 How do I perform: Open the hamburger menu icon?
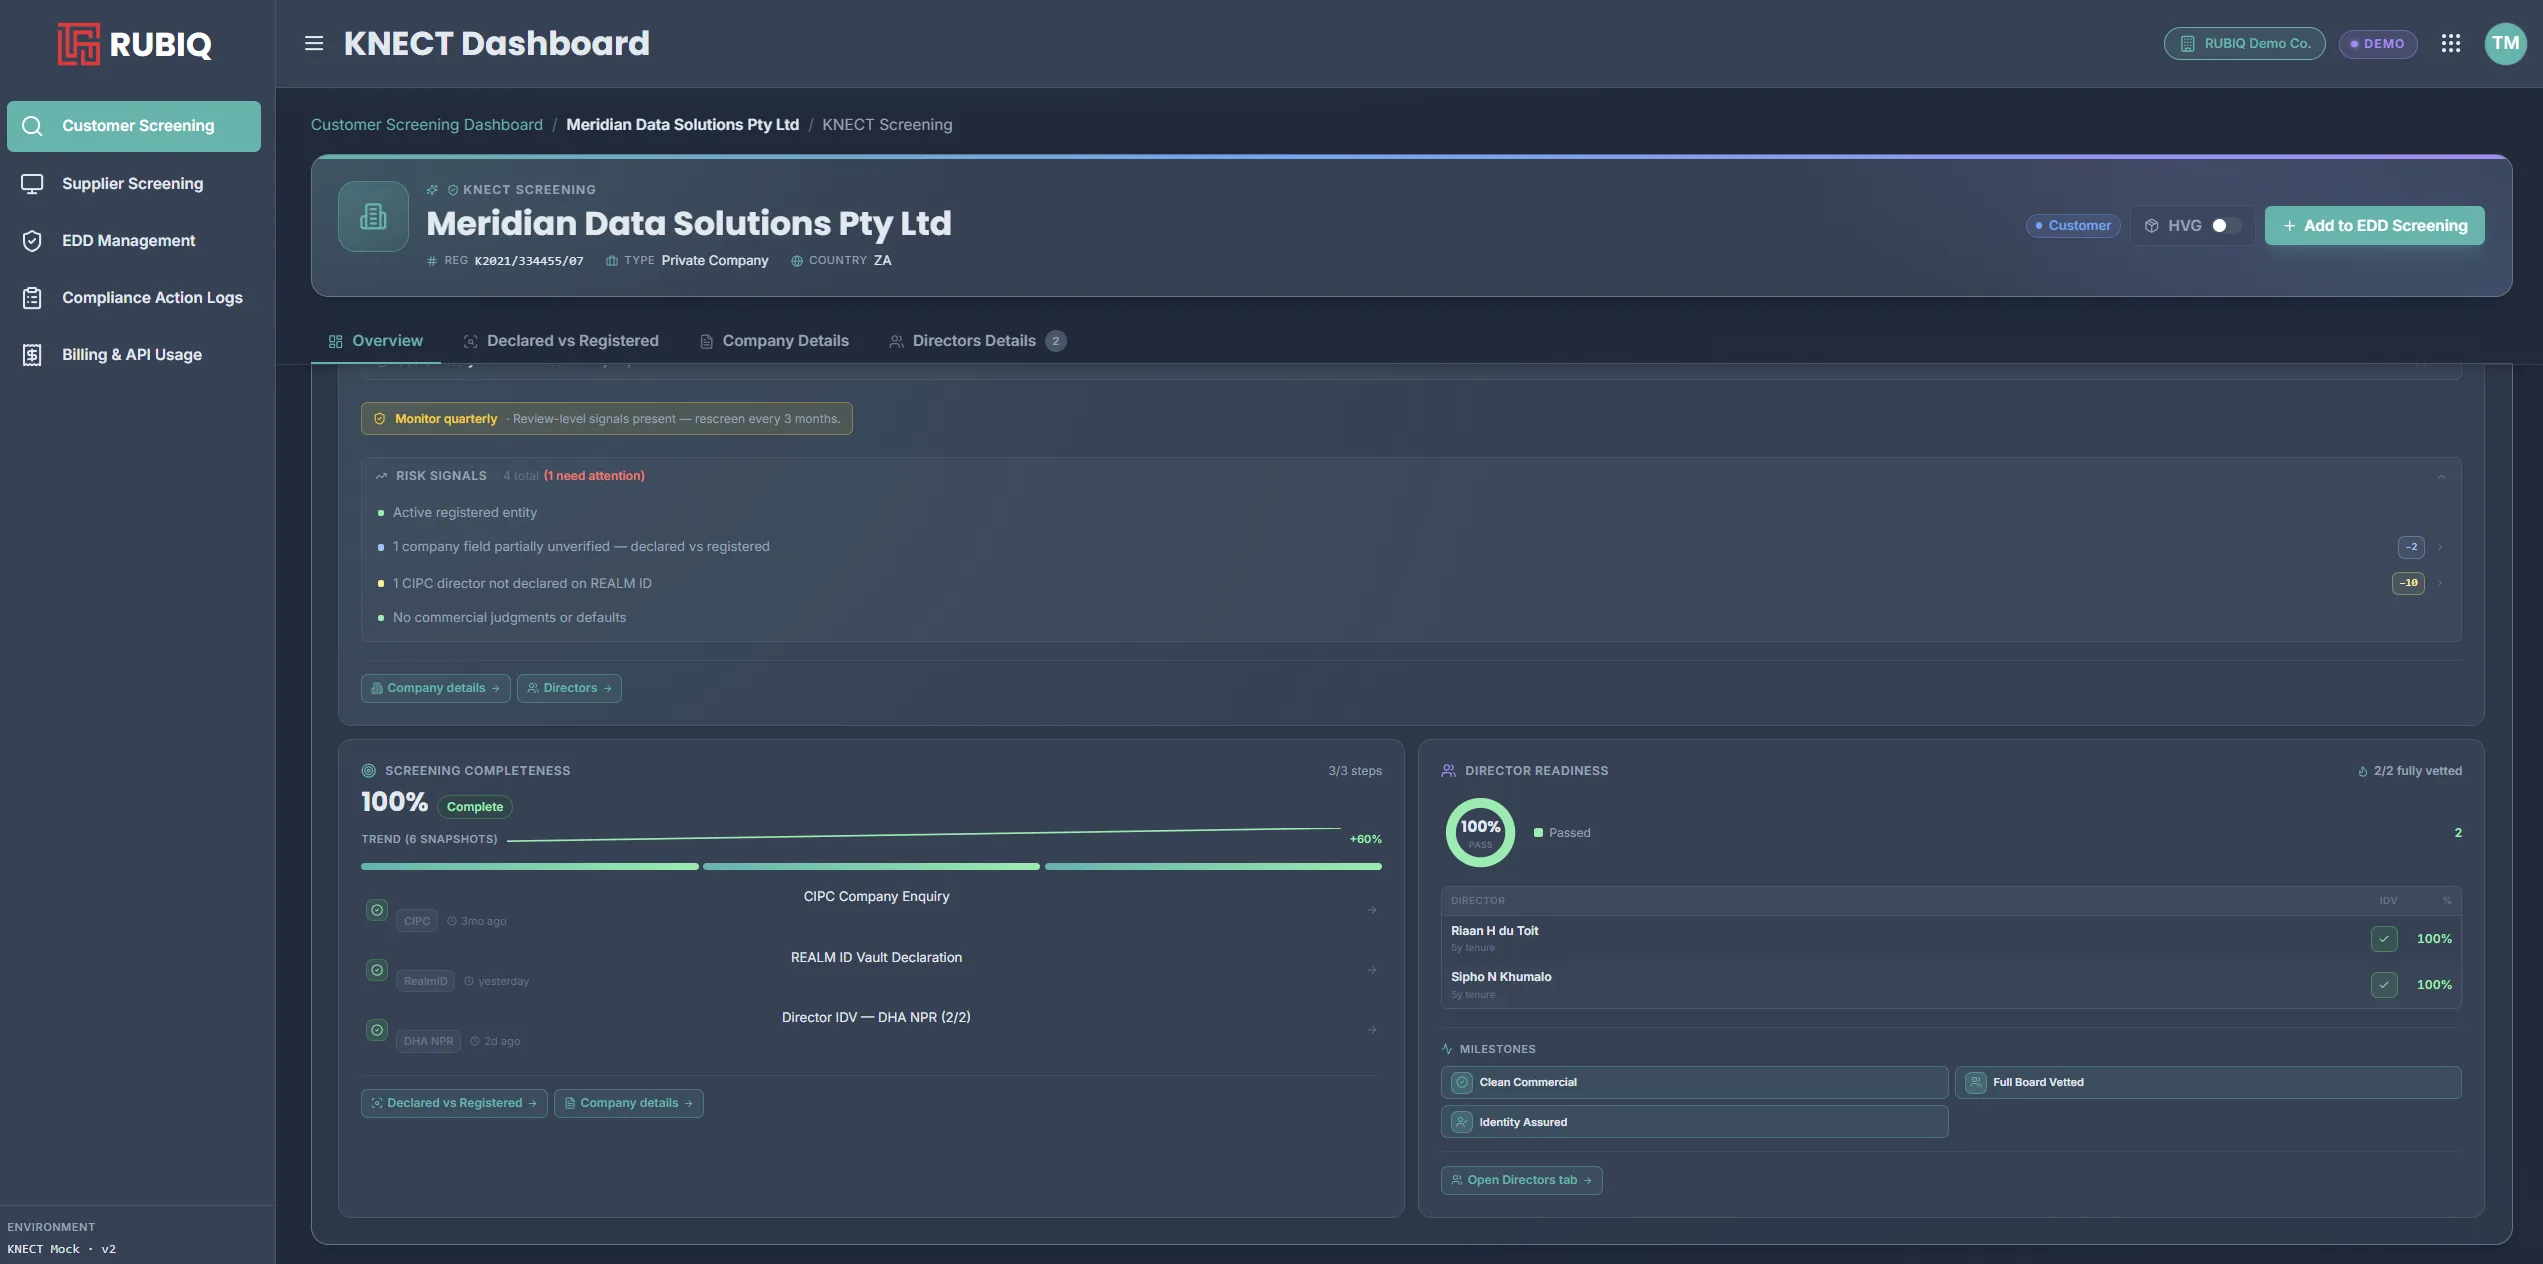(x=313, y=43)
